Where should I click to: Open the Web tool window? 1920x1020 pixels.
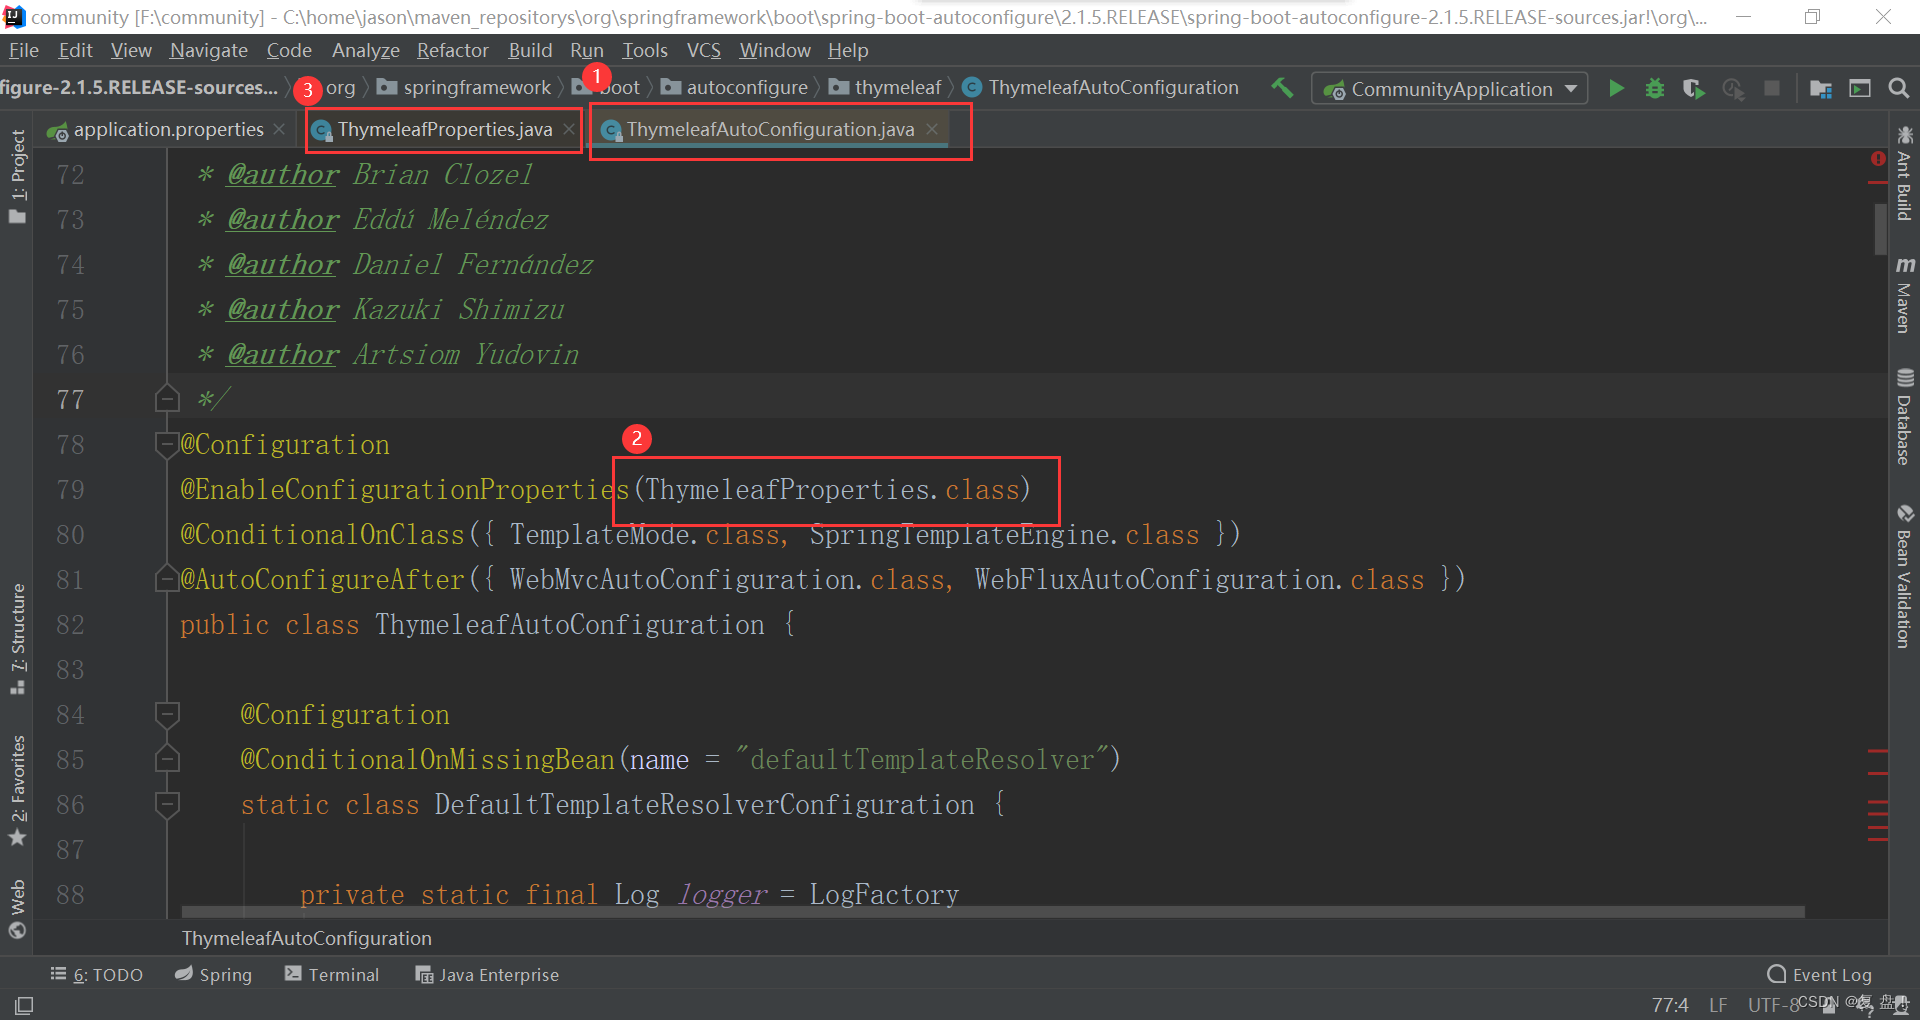[17, 908]
